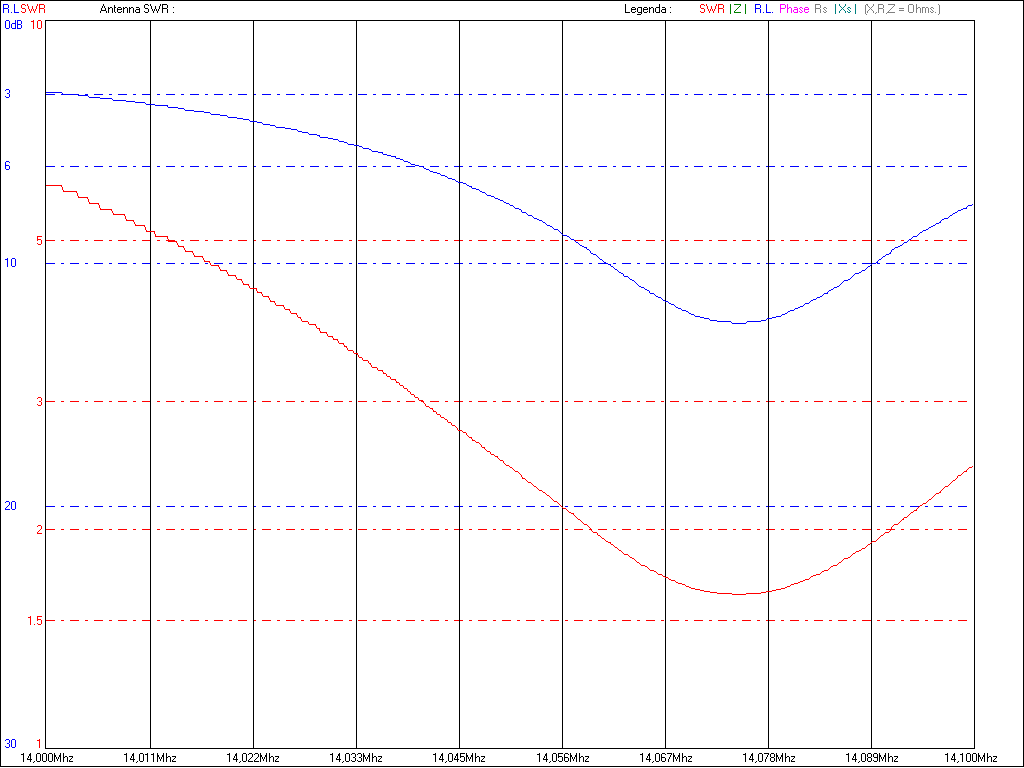Screen dimensions: 1024x768
Task: Toggle the blue R.L. legend entry
Action: [763, 9]
